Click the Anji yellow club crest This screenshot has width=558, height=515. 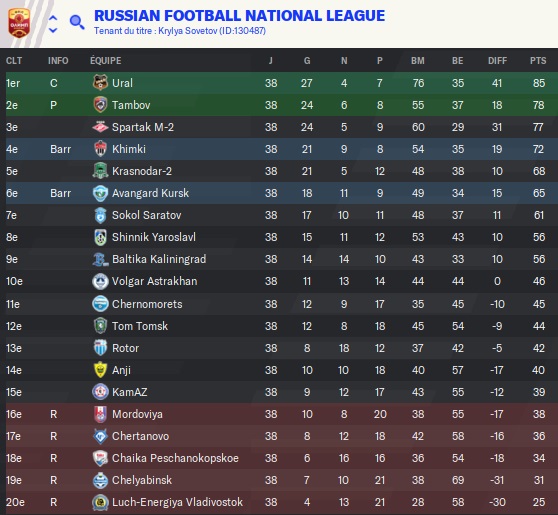[x=100, y=370]
